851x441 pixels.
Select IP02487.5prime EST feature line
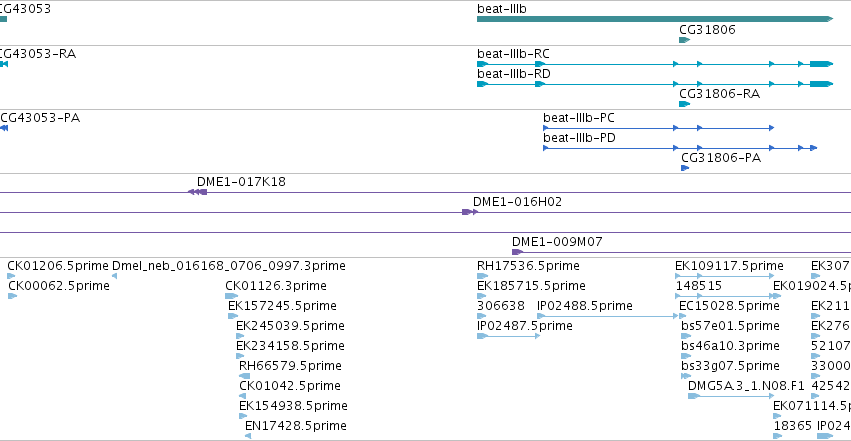509,336
